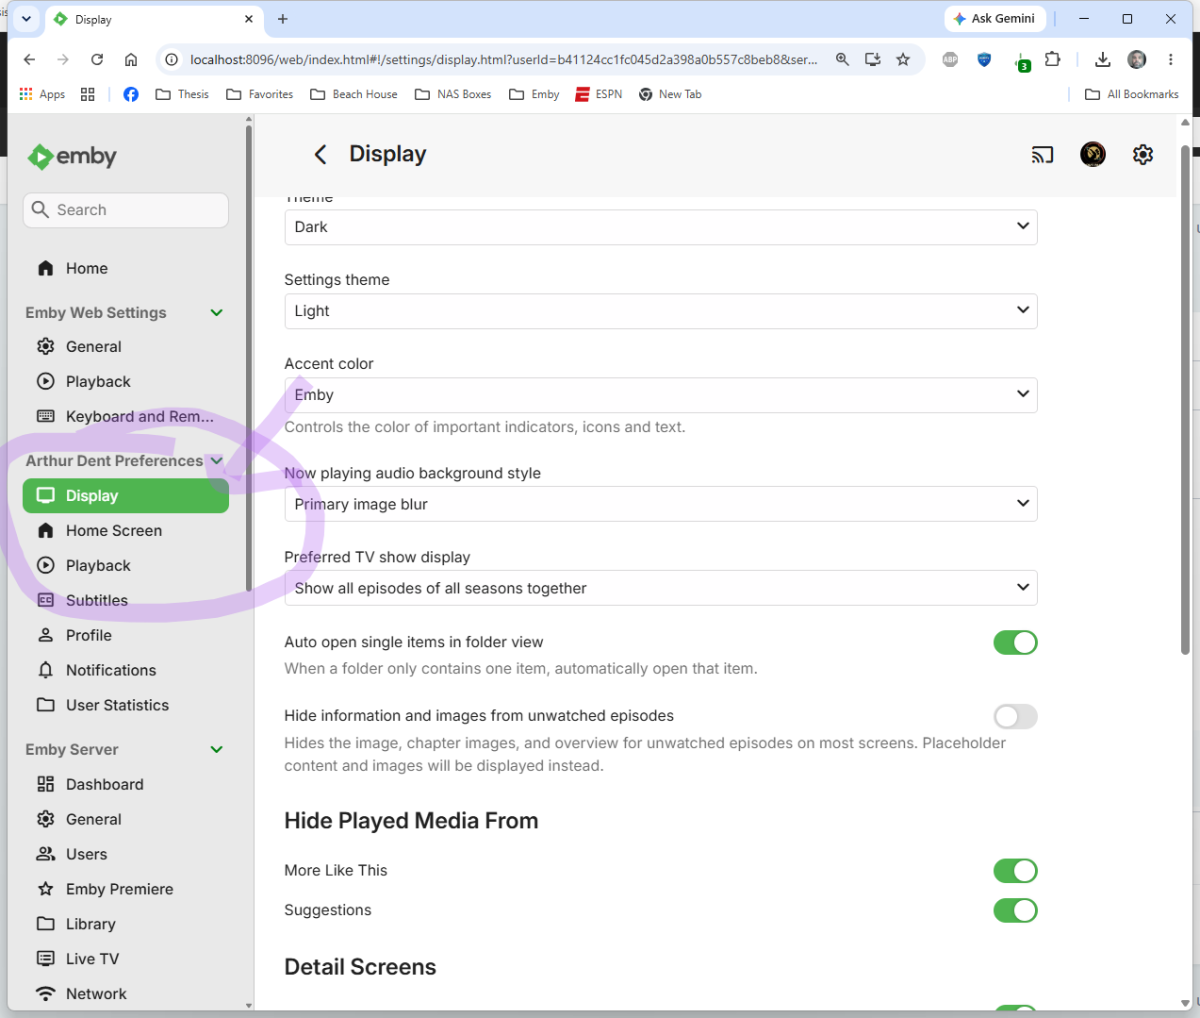
Task: Open Home Screen preferences
Action: [x=126, y=531]
